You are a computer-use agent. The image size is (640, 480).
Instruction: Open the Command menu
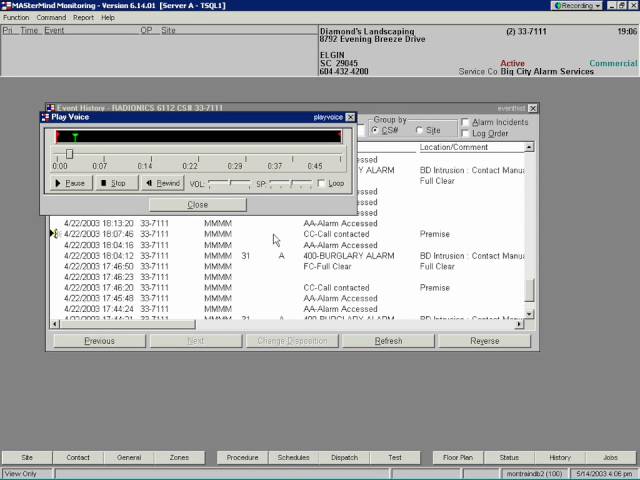coord(51,18)
